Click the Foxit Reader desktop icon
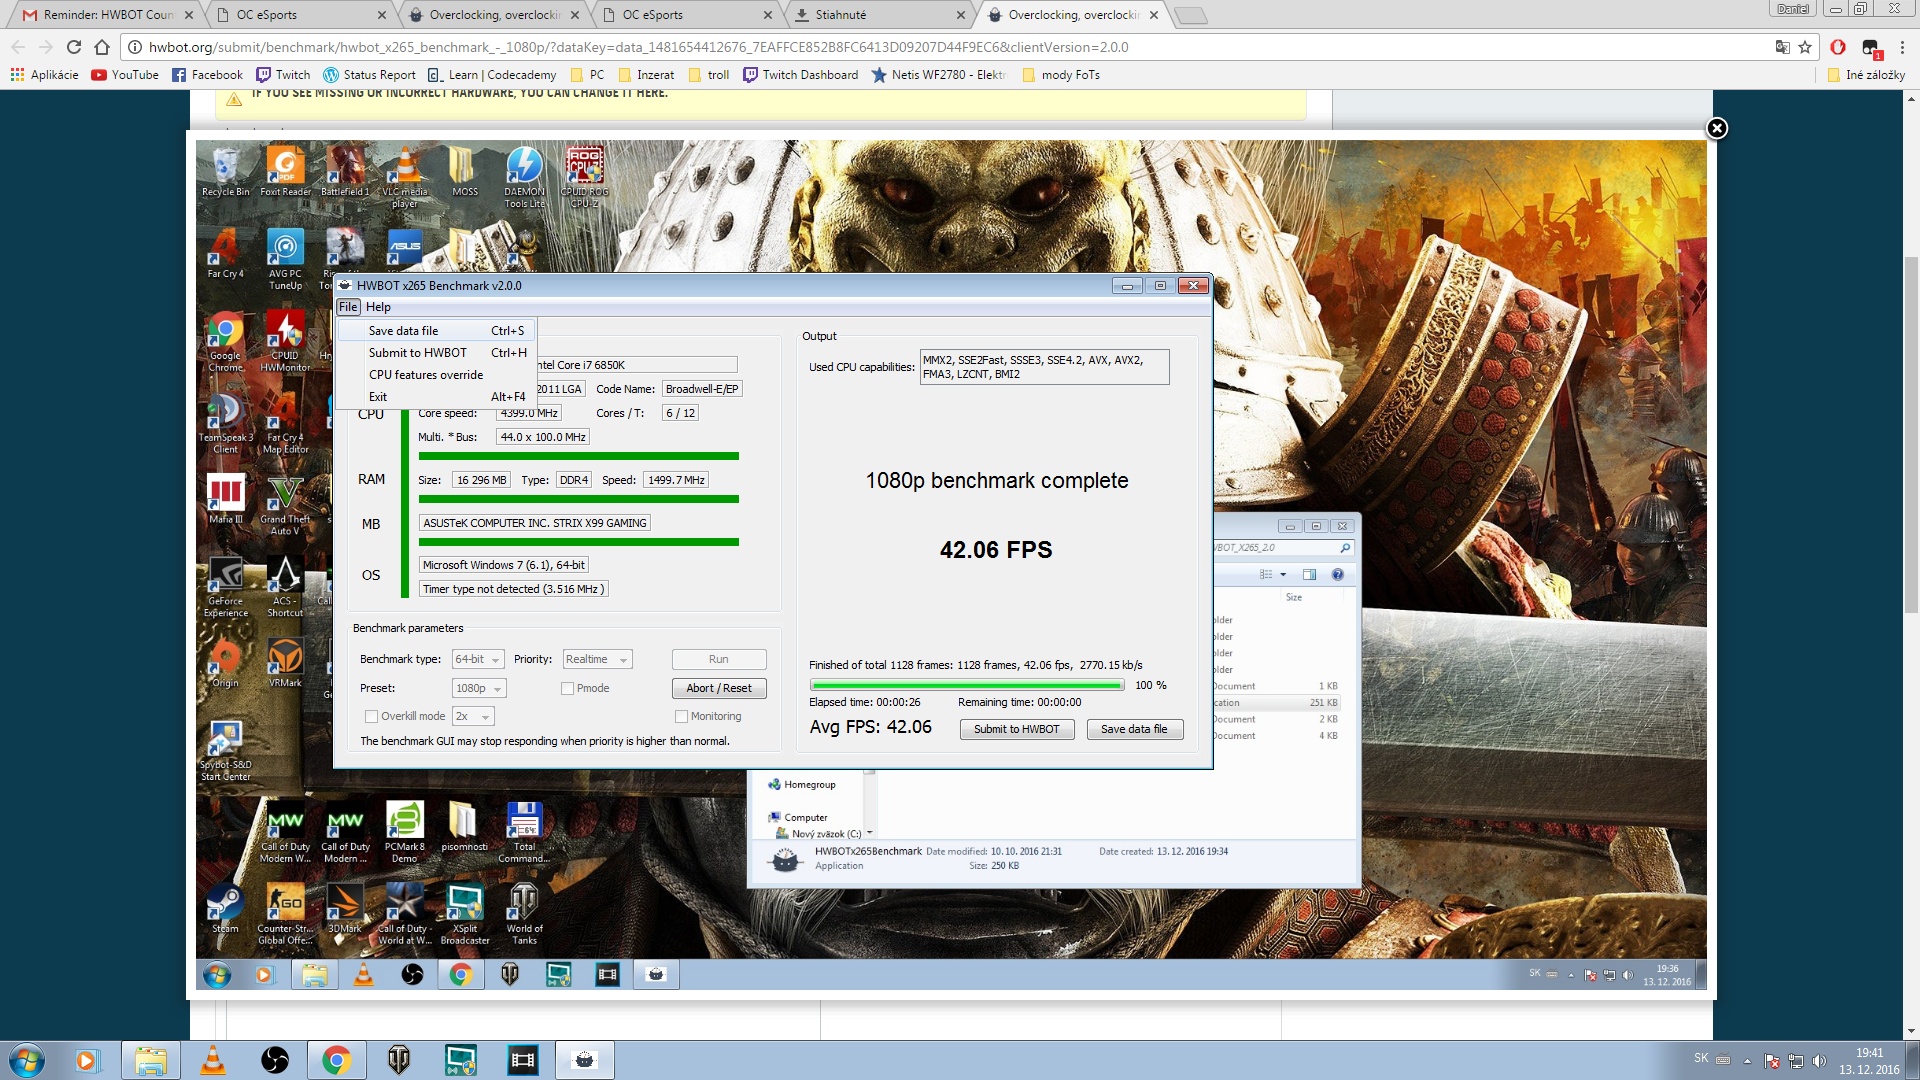1920x1080 pixels. click(x=285, y=173)
